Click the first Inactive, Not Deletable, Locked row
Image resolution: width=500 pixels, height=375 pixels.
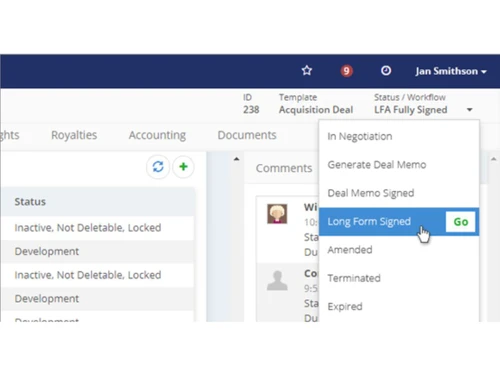pyautogui.click(x=98, y=228)
